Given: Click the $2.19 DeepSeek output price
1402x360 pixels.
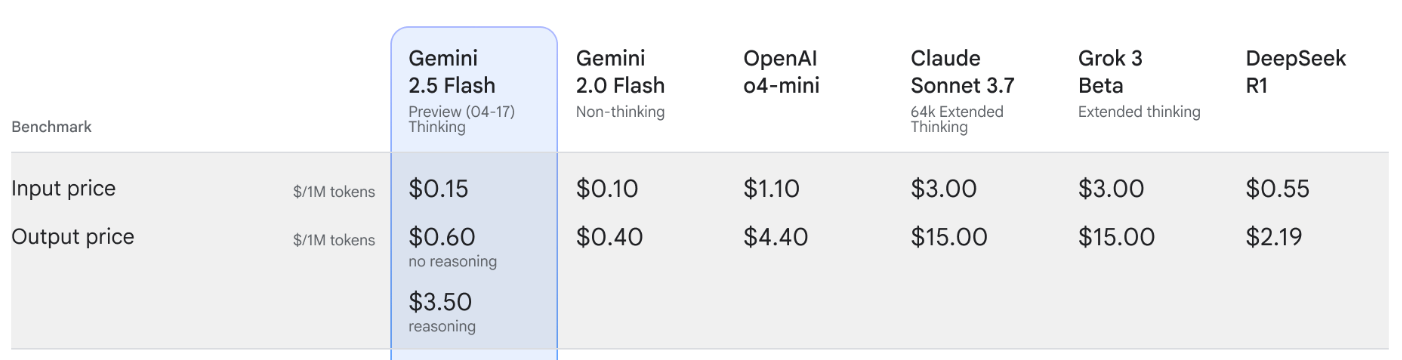Looking at the screenshot, I should point(1275,237).
